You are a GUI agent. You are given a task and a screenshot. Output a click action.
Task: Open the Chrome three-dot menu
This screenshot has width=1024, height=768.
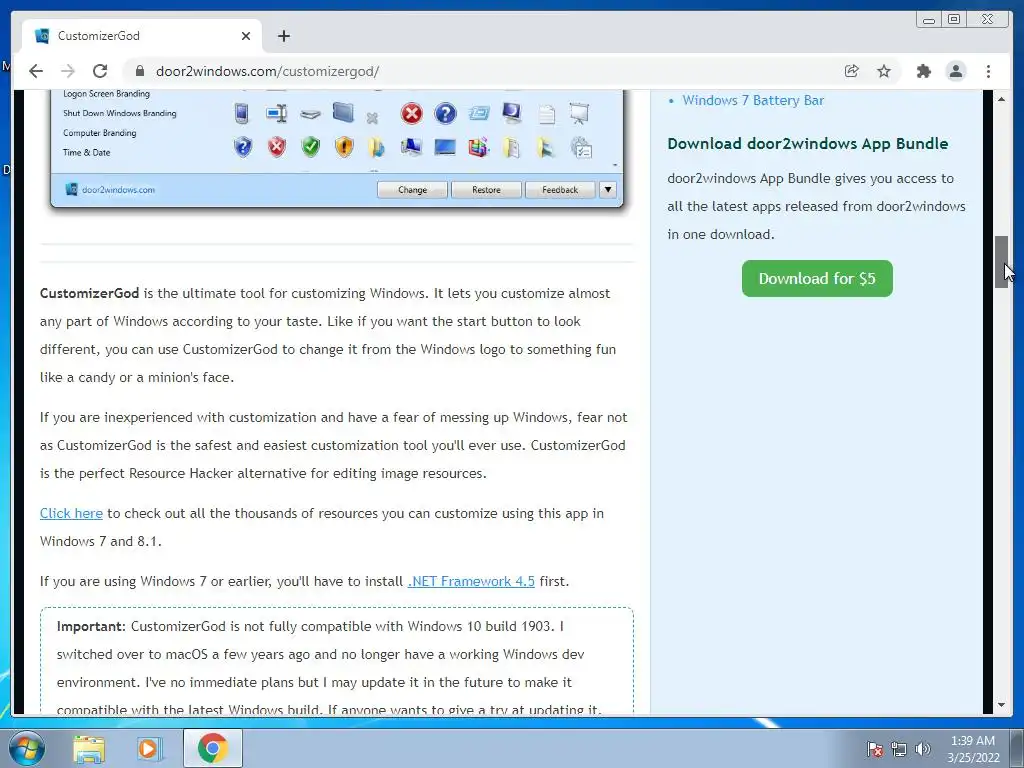[x=988, y=71]
